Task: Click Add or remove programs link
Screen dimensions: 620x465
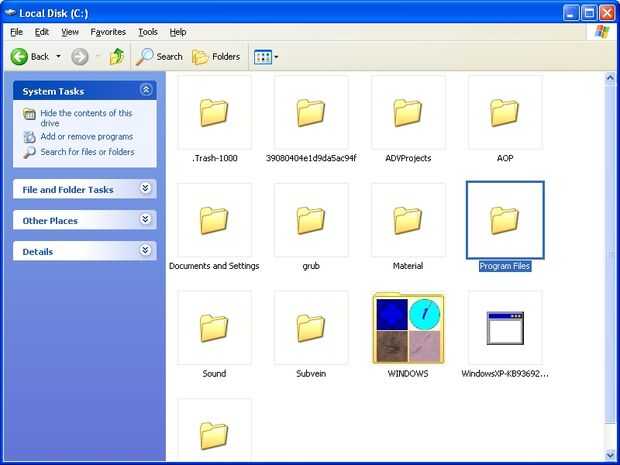Action: [87, 137]
